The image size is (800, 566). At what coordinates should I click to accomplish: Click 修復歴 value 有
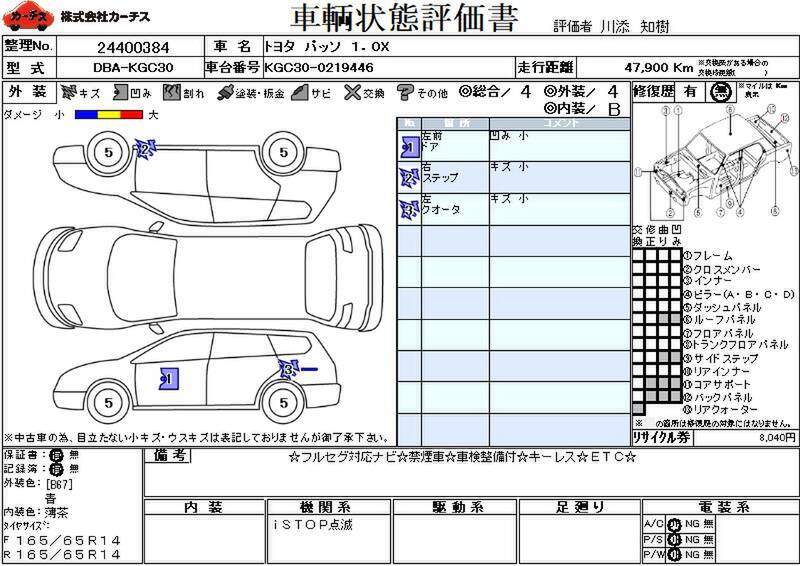[690, 92]
